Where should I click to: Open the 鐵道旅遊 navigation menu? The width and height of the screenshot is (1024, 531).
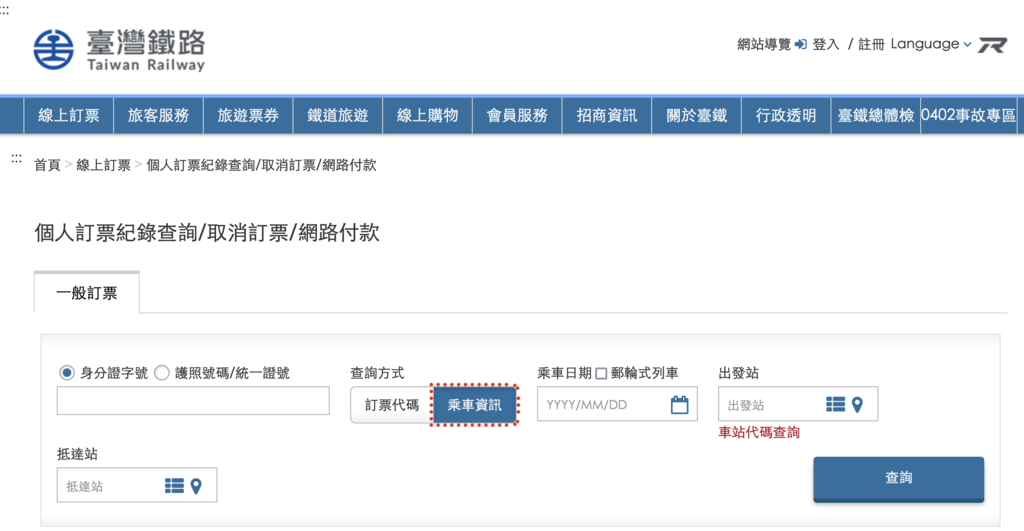(x=338, y=116)
